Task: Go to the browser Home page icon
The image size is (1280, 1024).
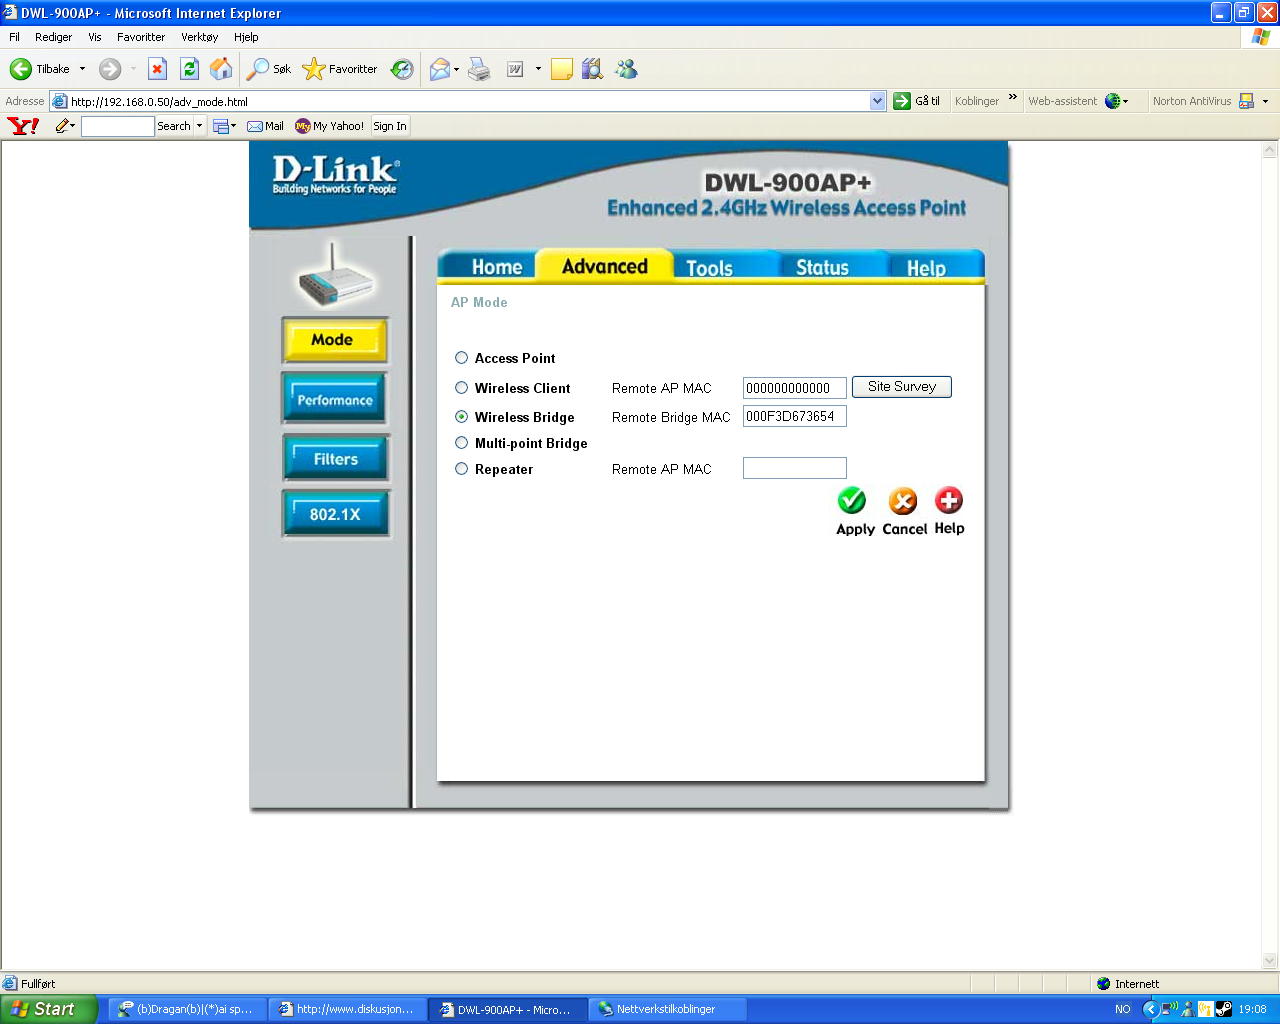Action: coord(221,69)
